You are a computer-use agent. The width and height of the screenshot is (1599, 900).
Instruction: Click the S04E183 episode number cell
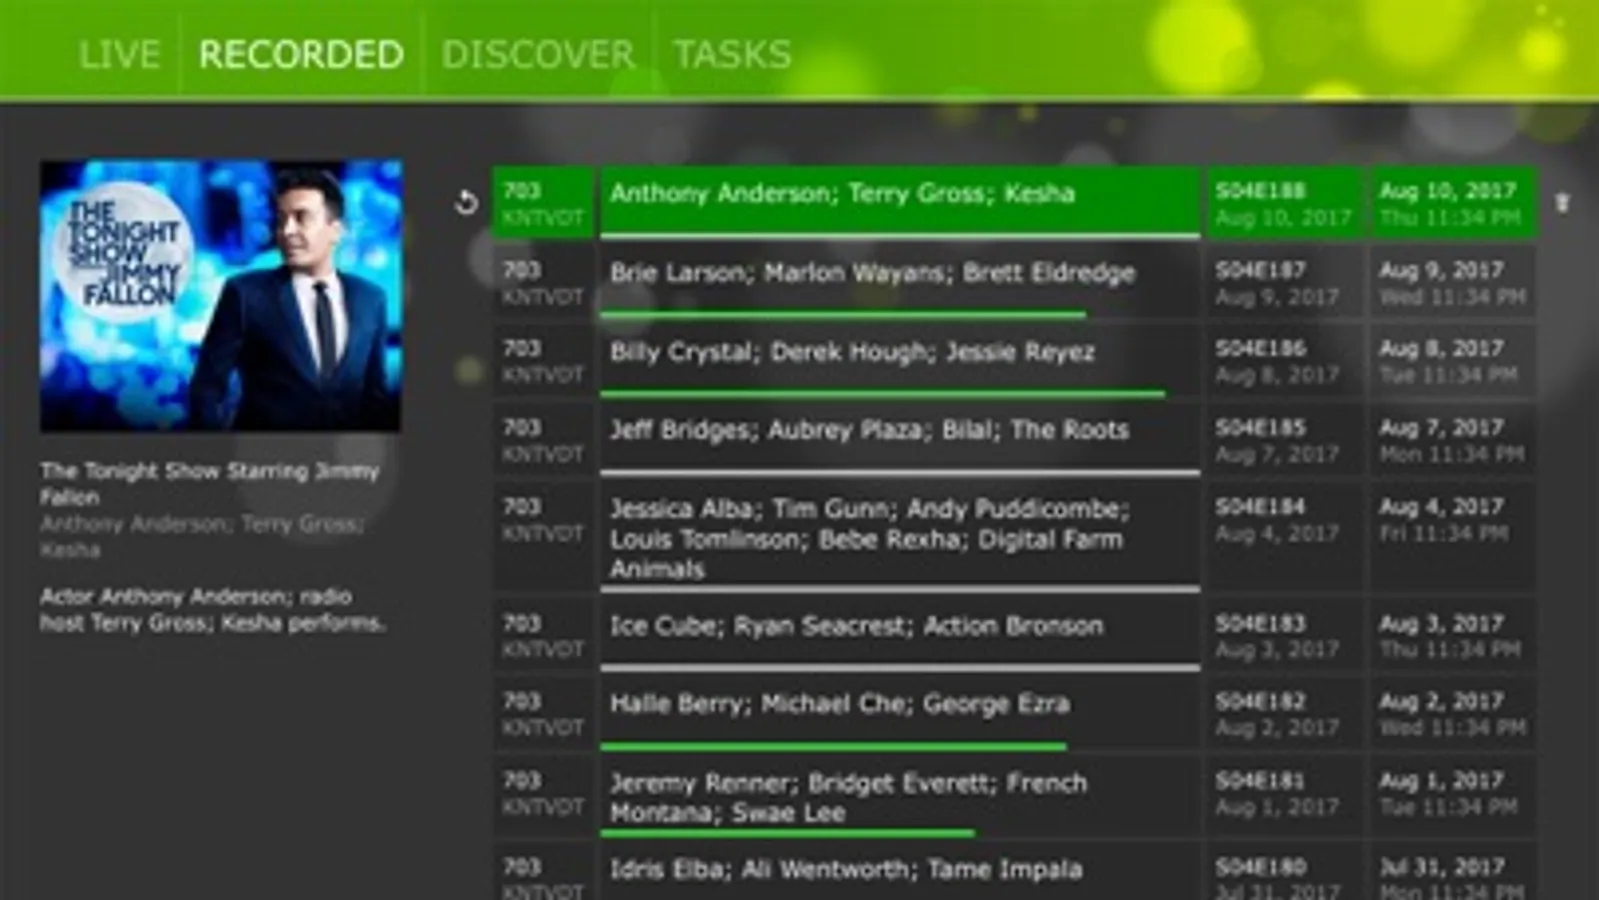(1283, 635)
